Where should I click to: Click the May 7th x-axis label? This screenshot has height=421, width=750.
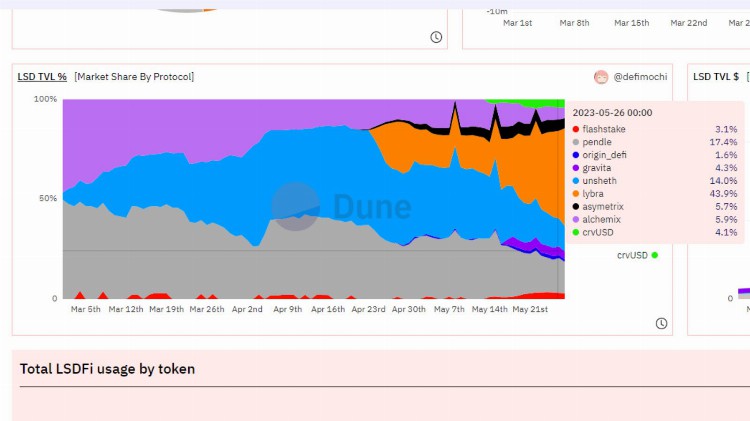point(449,310)
